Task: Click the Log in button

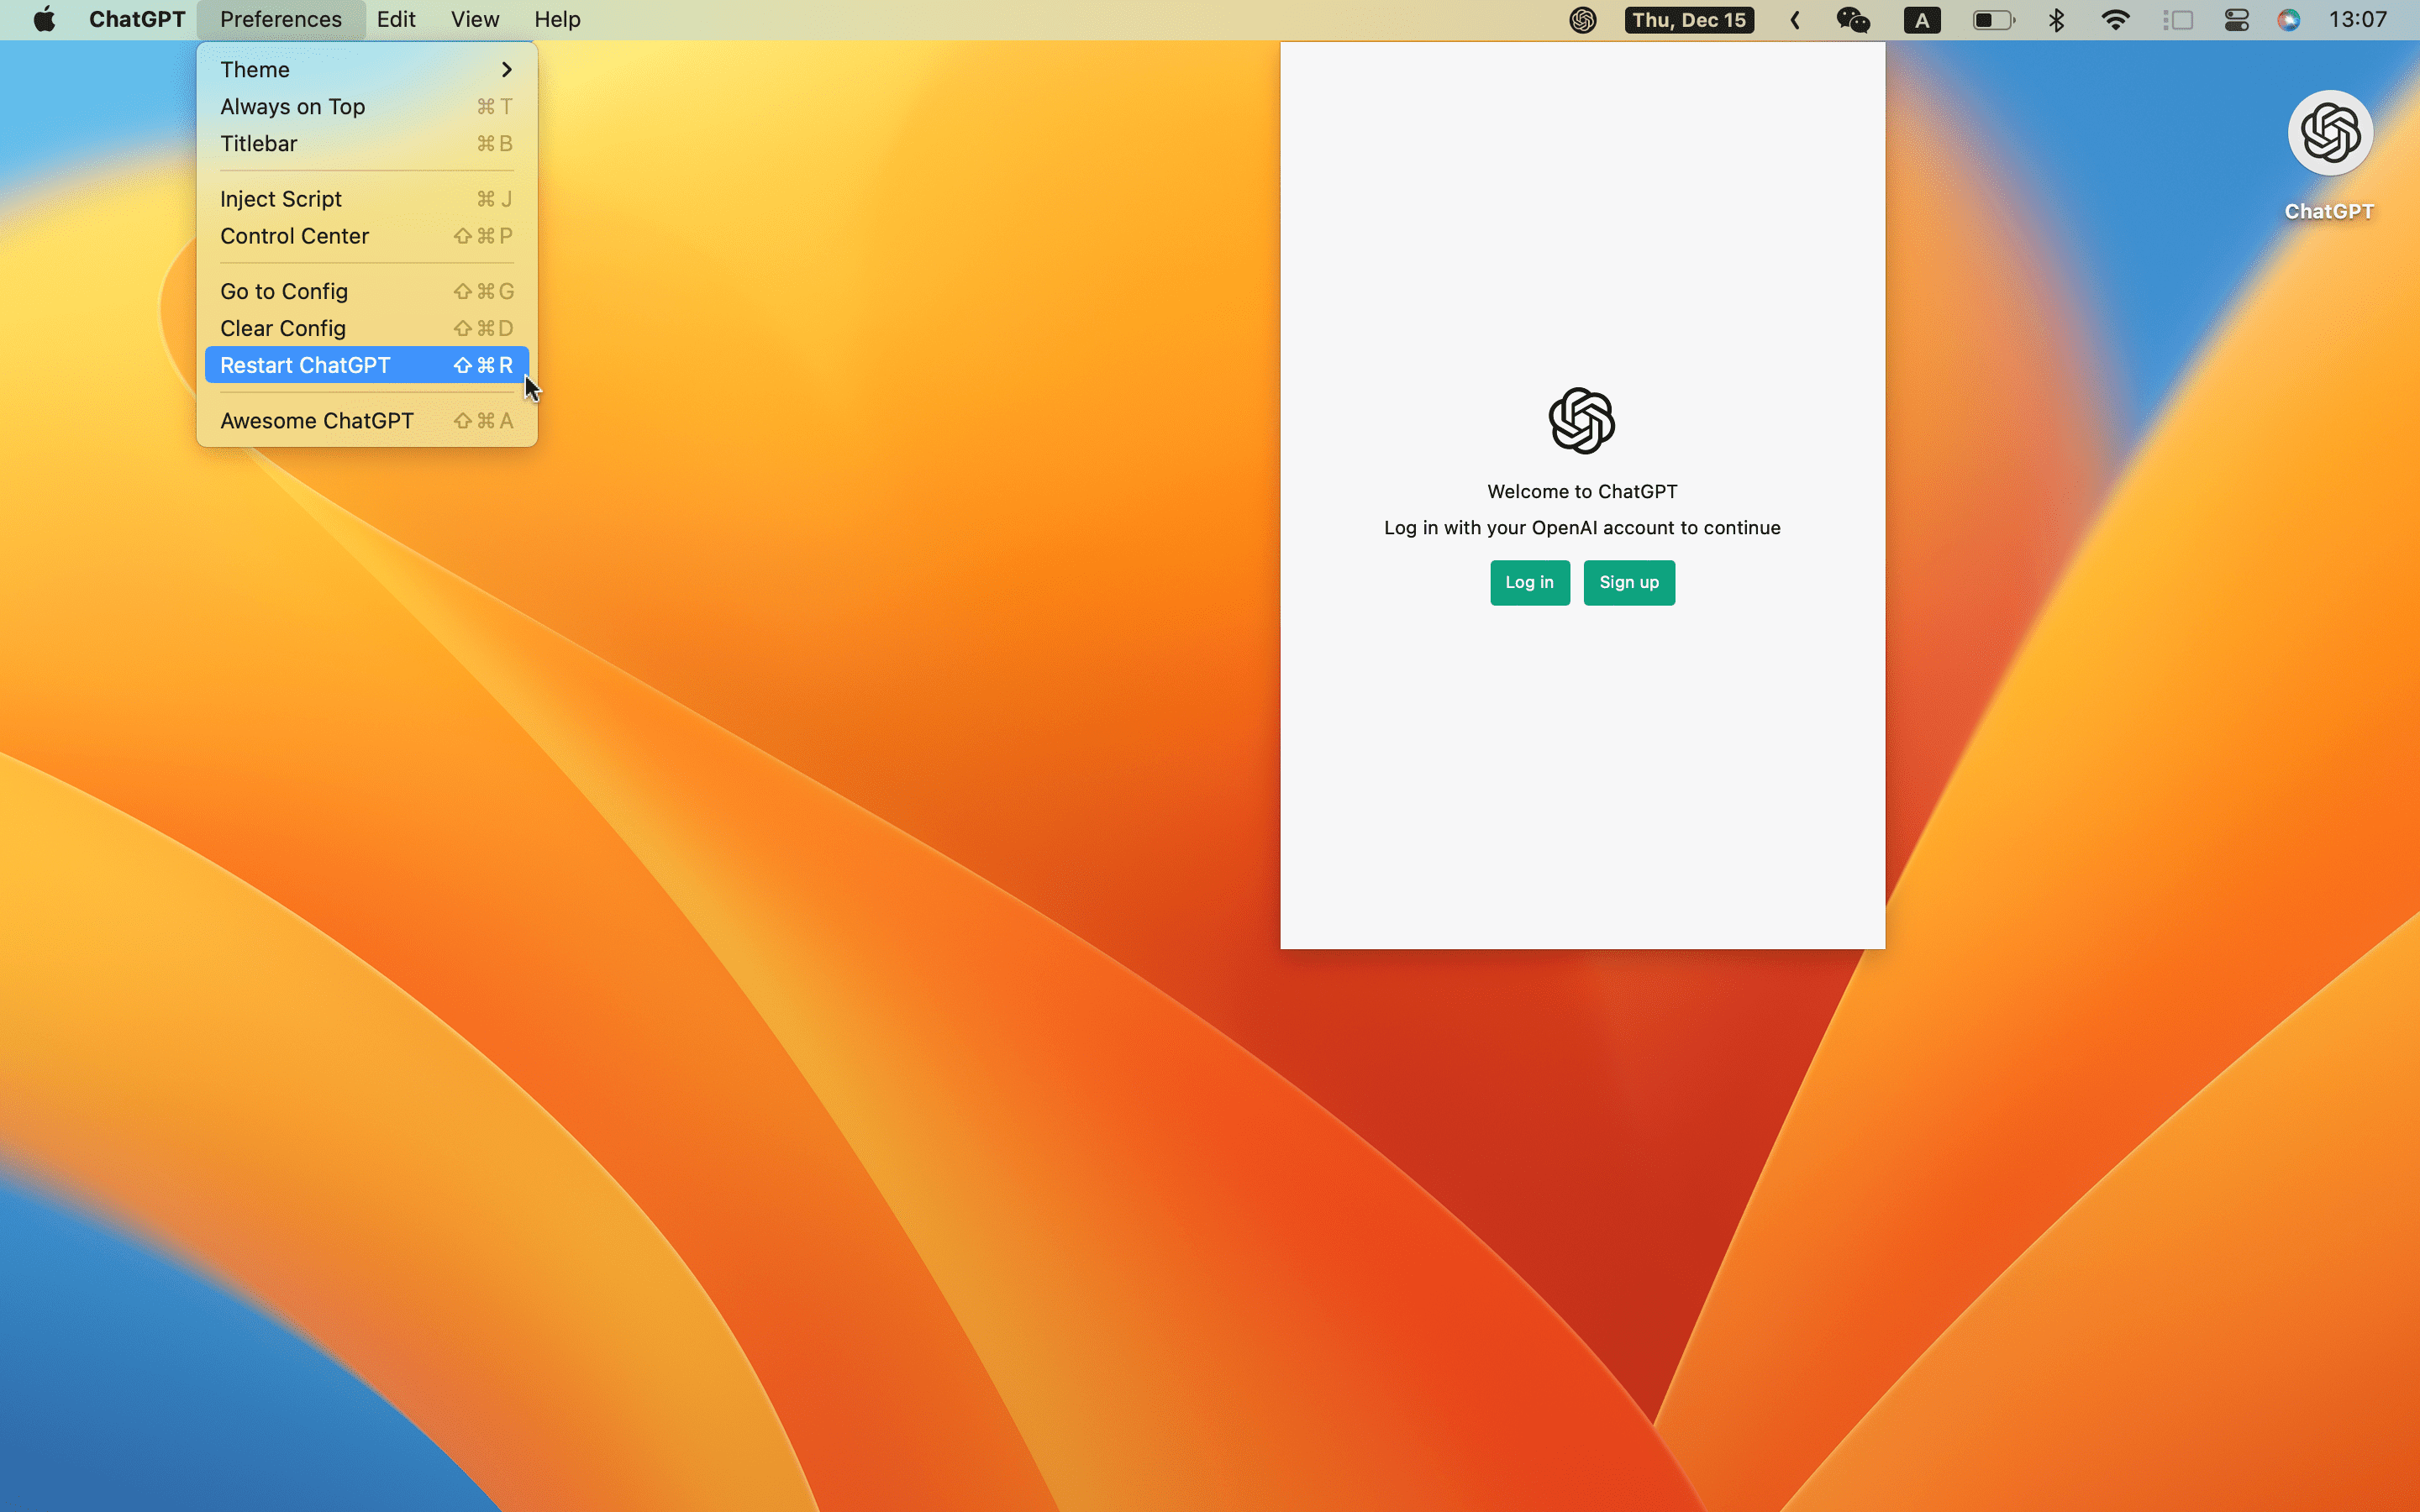Action: [1529, 582]
